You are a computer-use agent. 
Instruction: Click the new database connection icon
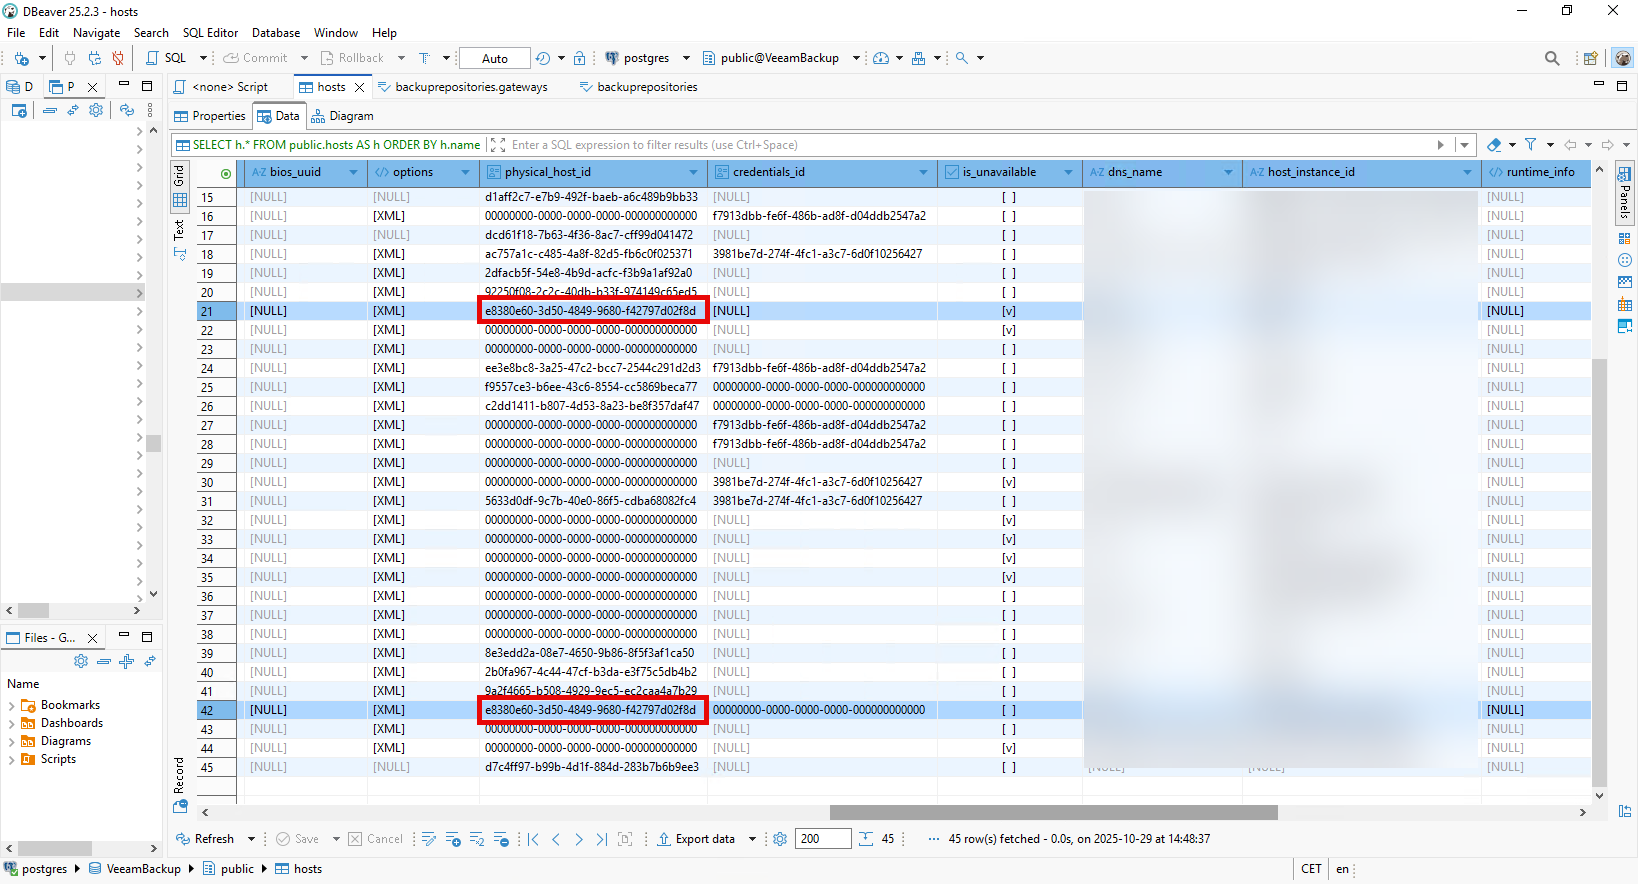(x=21, y=58)
